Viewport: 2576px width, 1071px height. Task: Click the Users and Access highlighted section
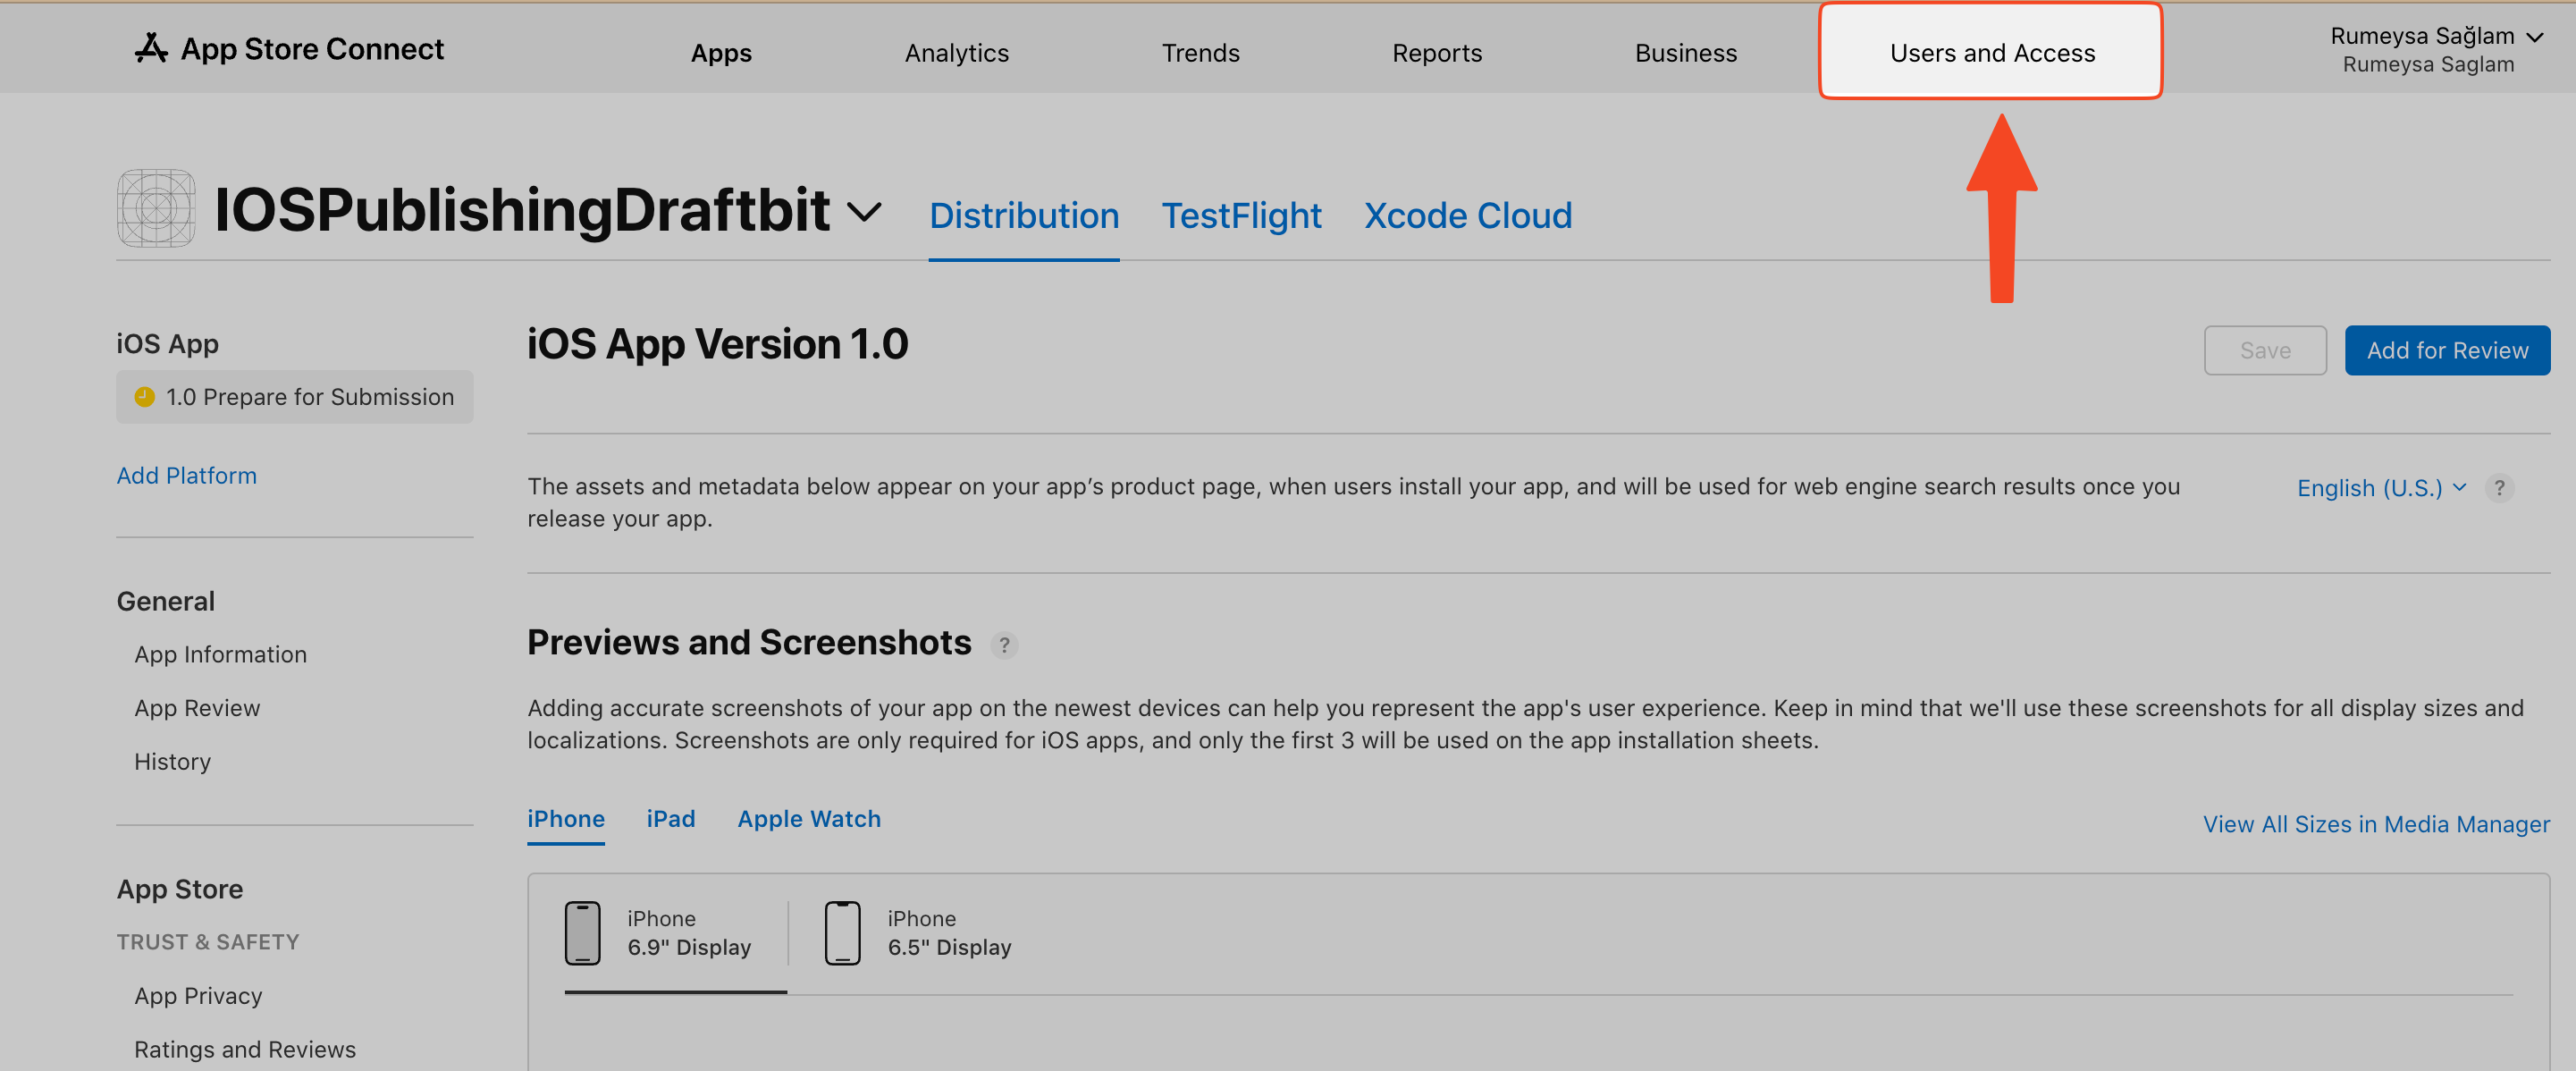click(1991, 52)
